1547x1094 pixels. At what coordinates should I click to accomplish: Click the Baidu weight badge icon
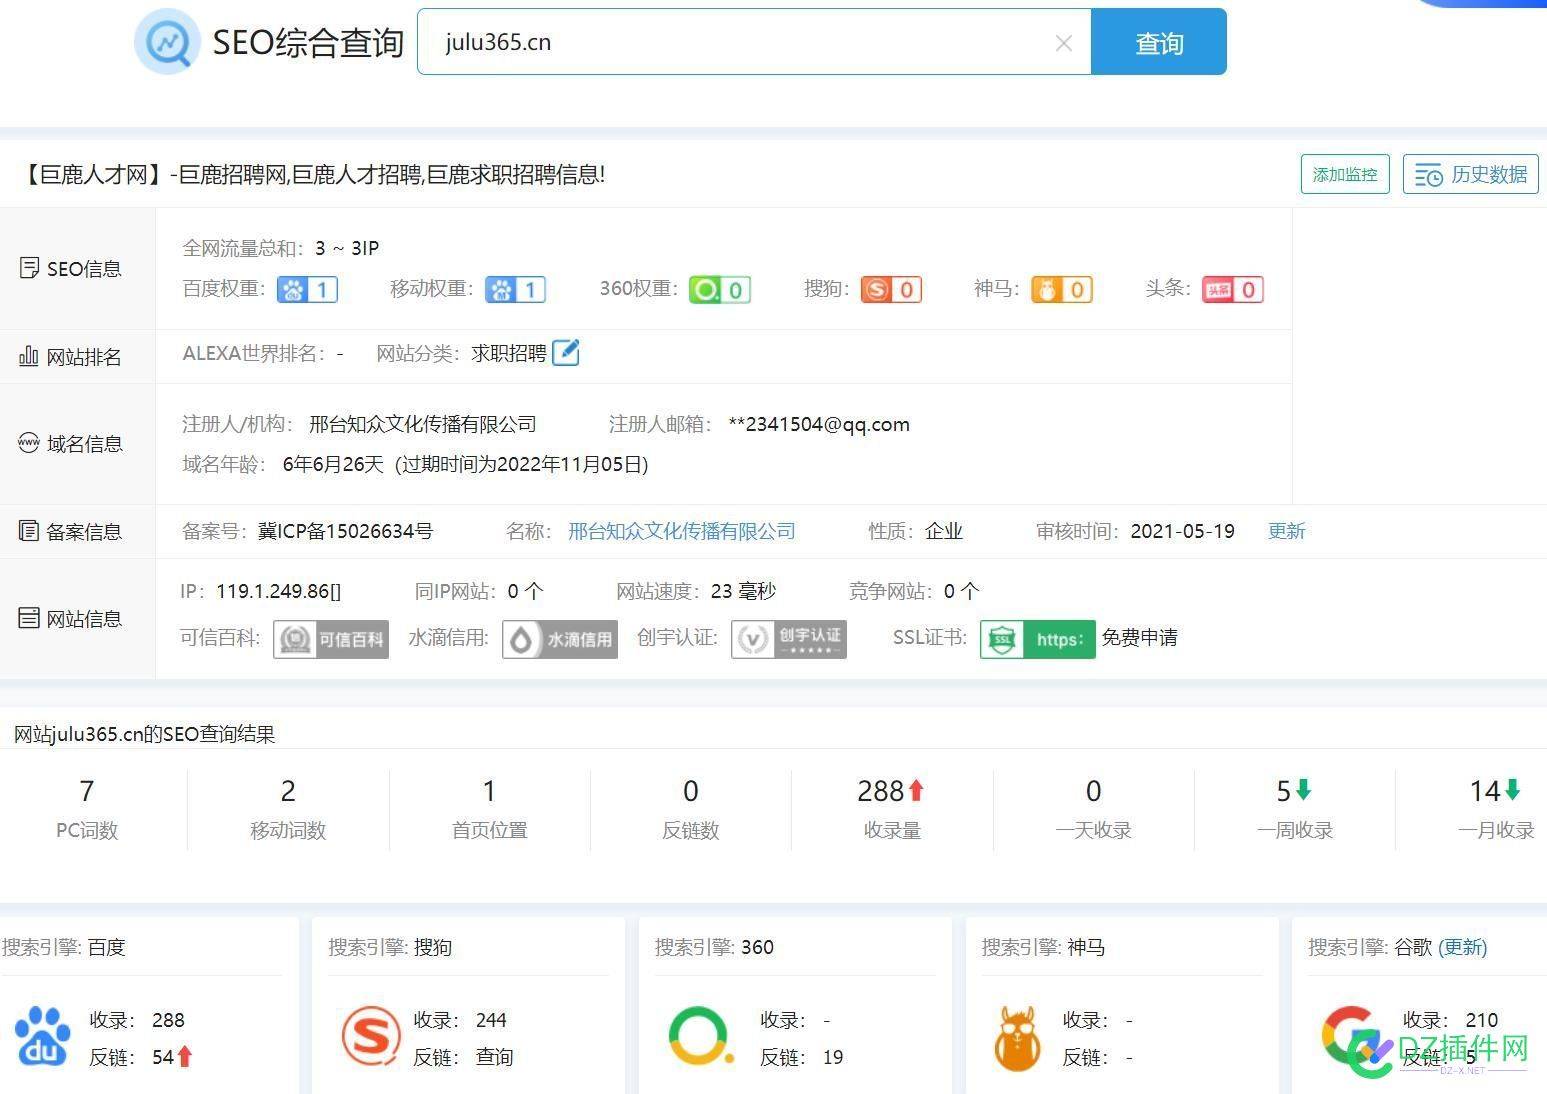tap(307, 289)
